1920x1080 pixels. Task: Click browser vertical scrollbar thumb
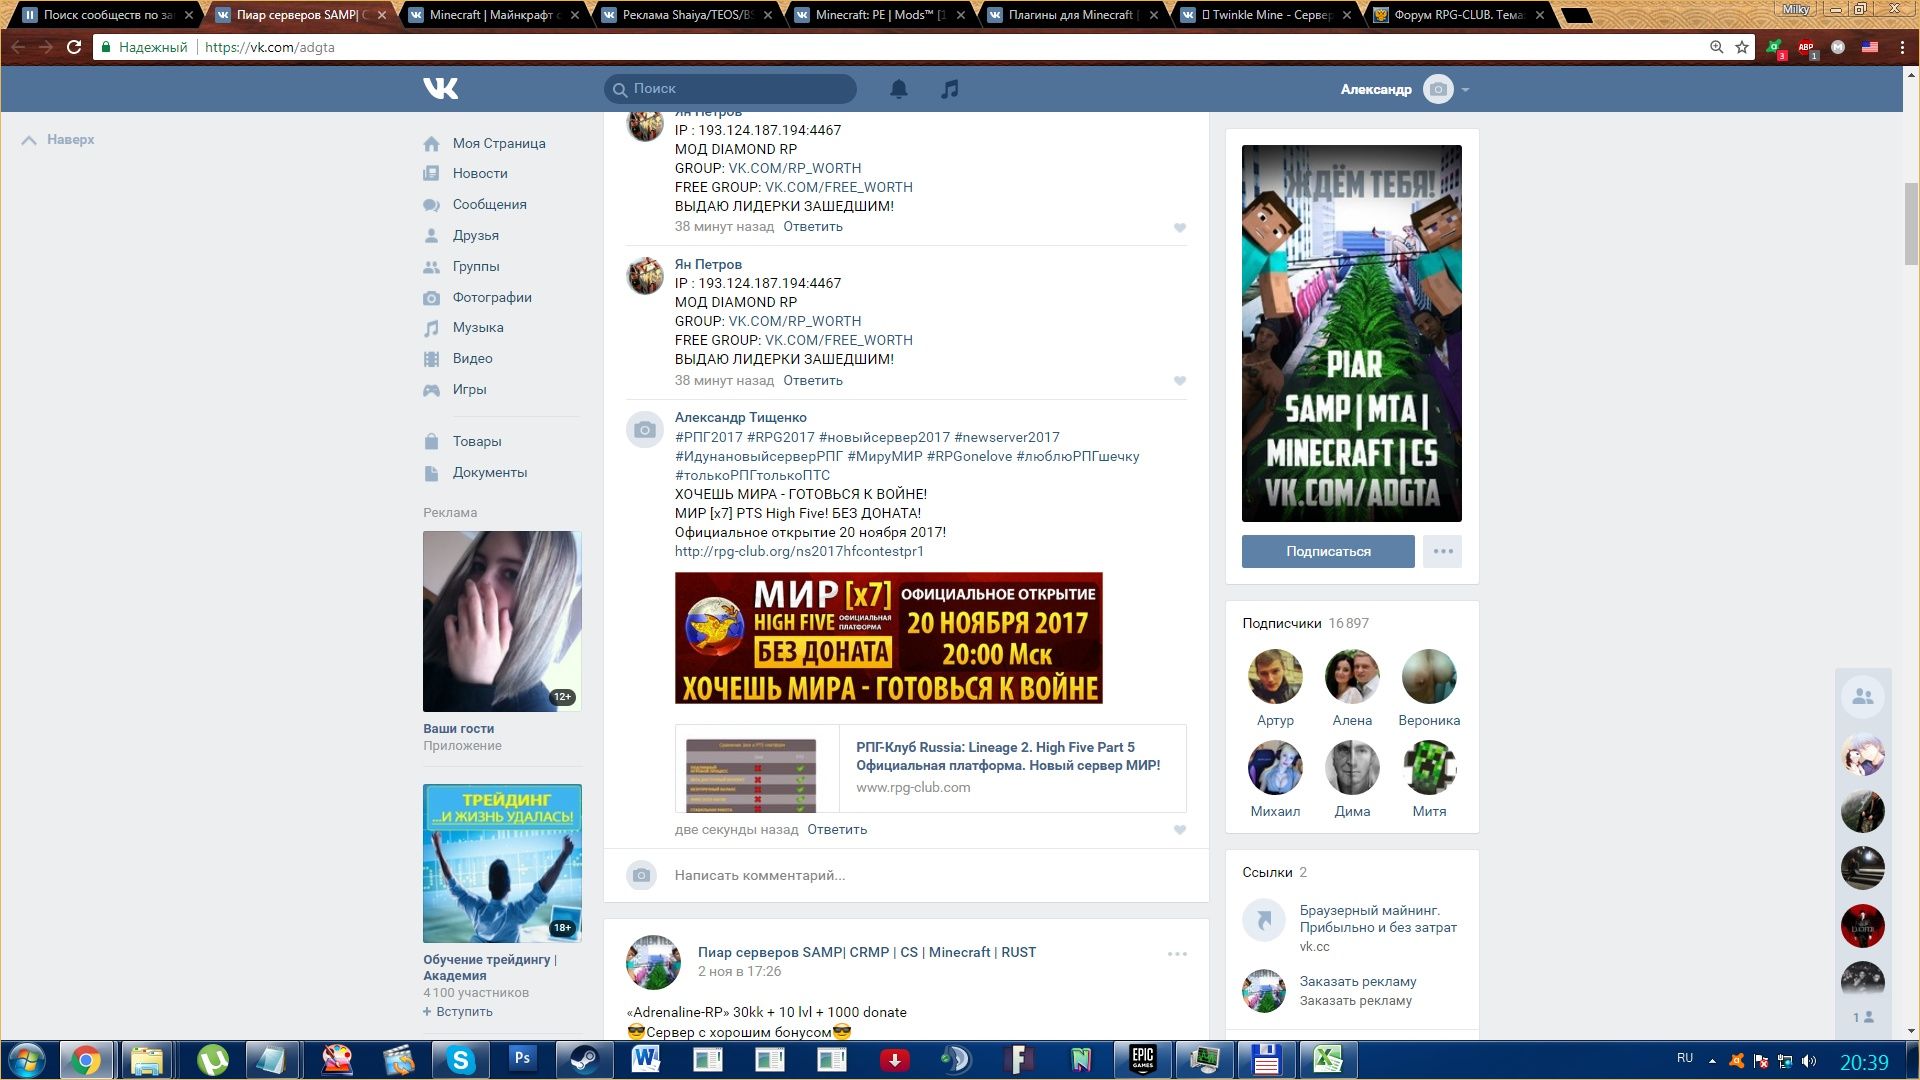(1911, 224)
